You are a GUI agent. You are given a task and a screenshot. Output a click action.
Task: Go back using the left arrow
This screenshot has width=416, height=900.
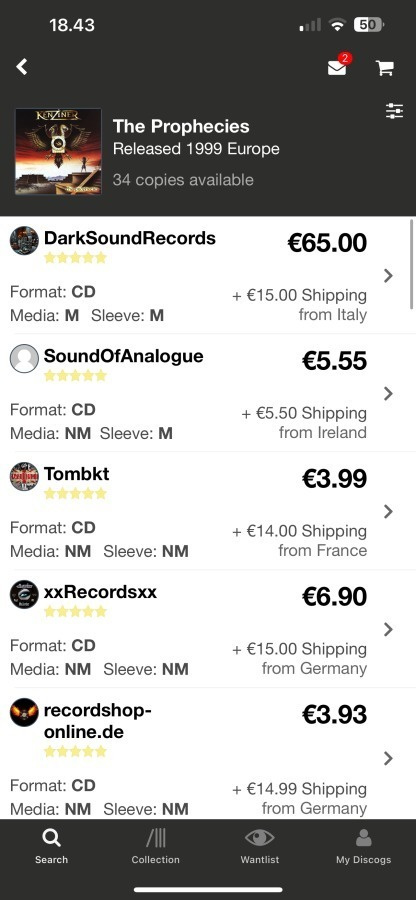pos(22,67)
